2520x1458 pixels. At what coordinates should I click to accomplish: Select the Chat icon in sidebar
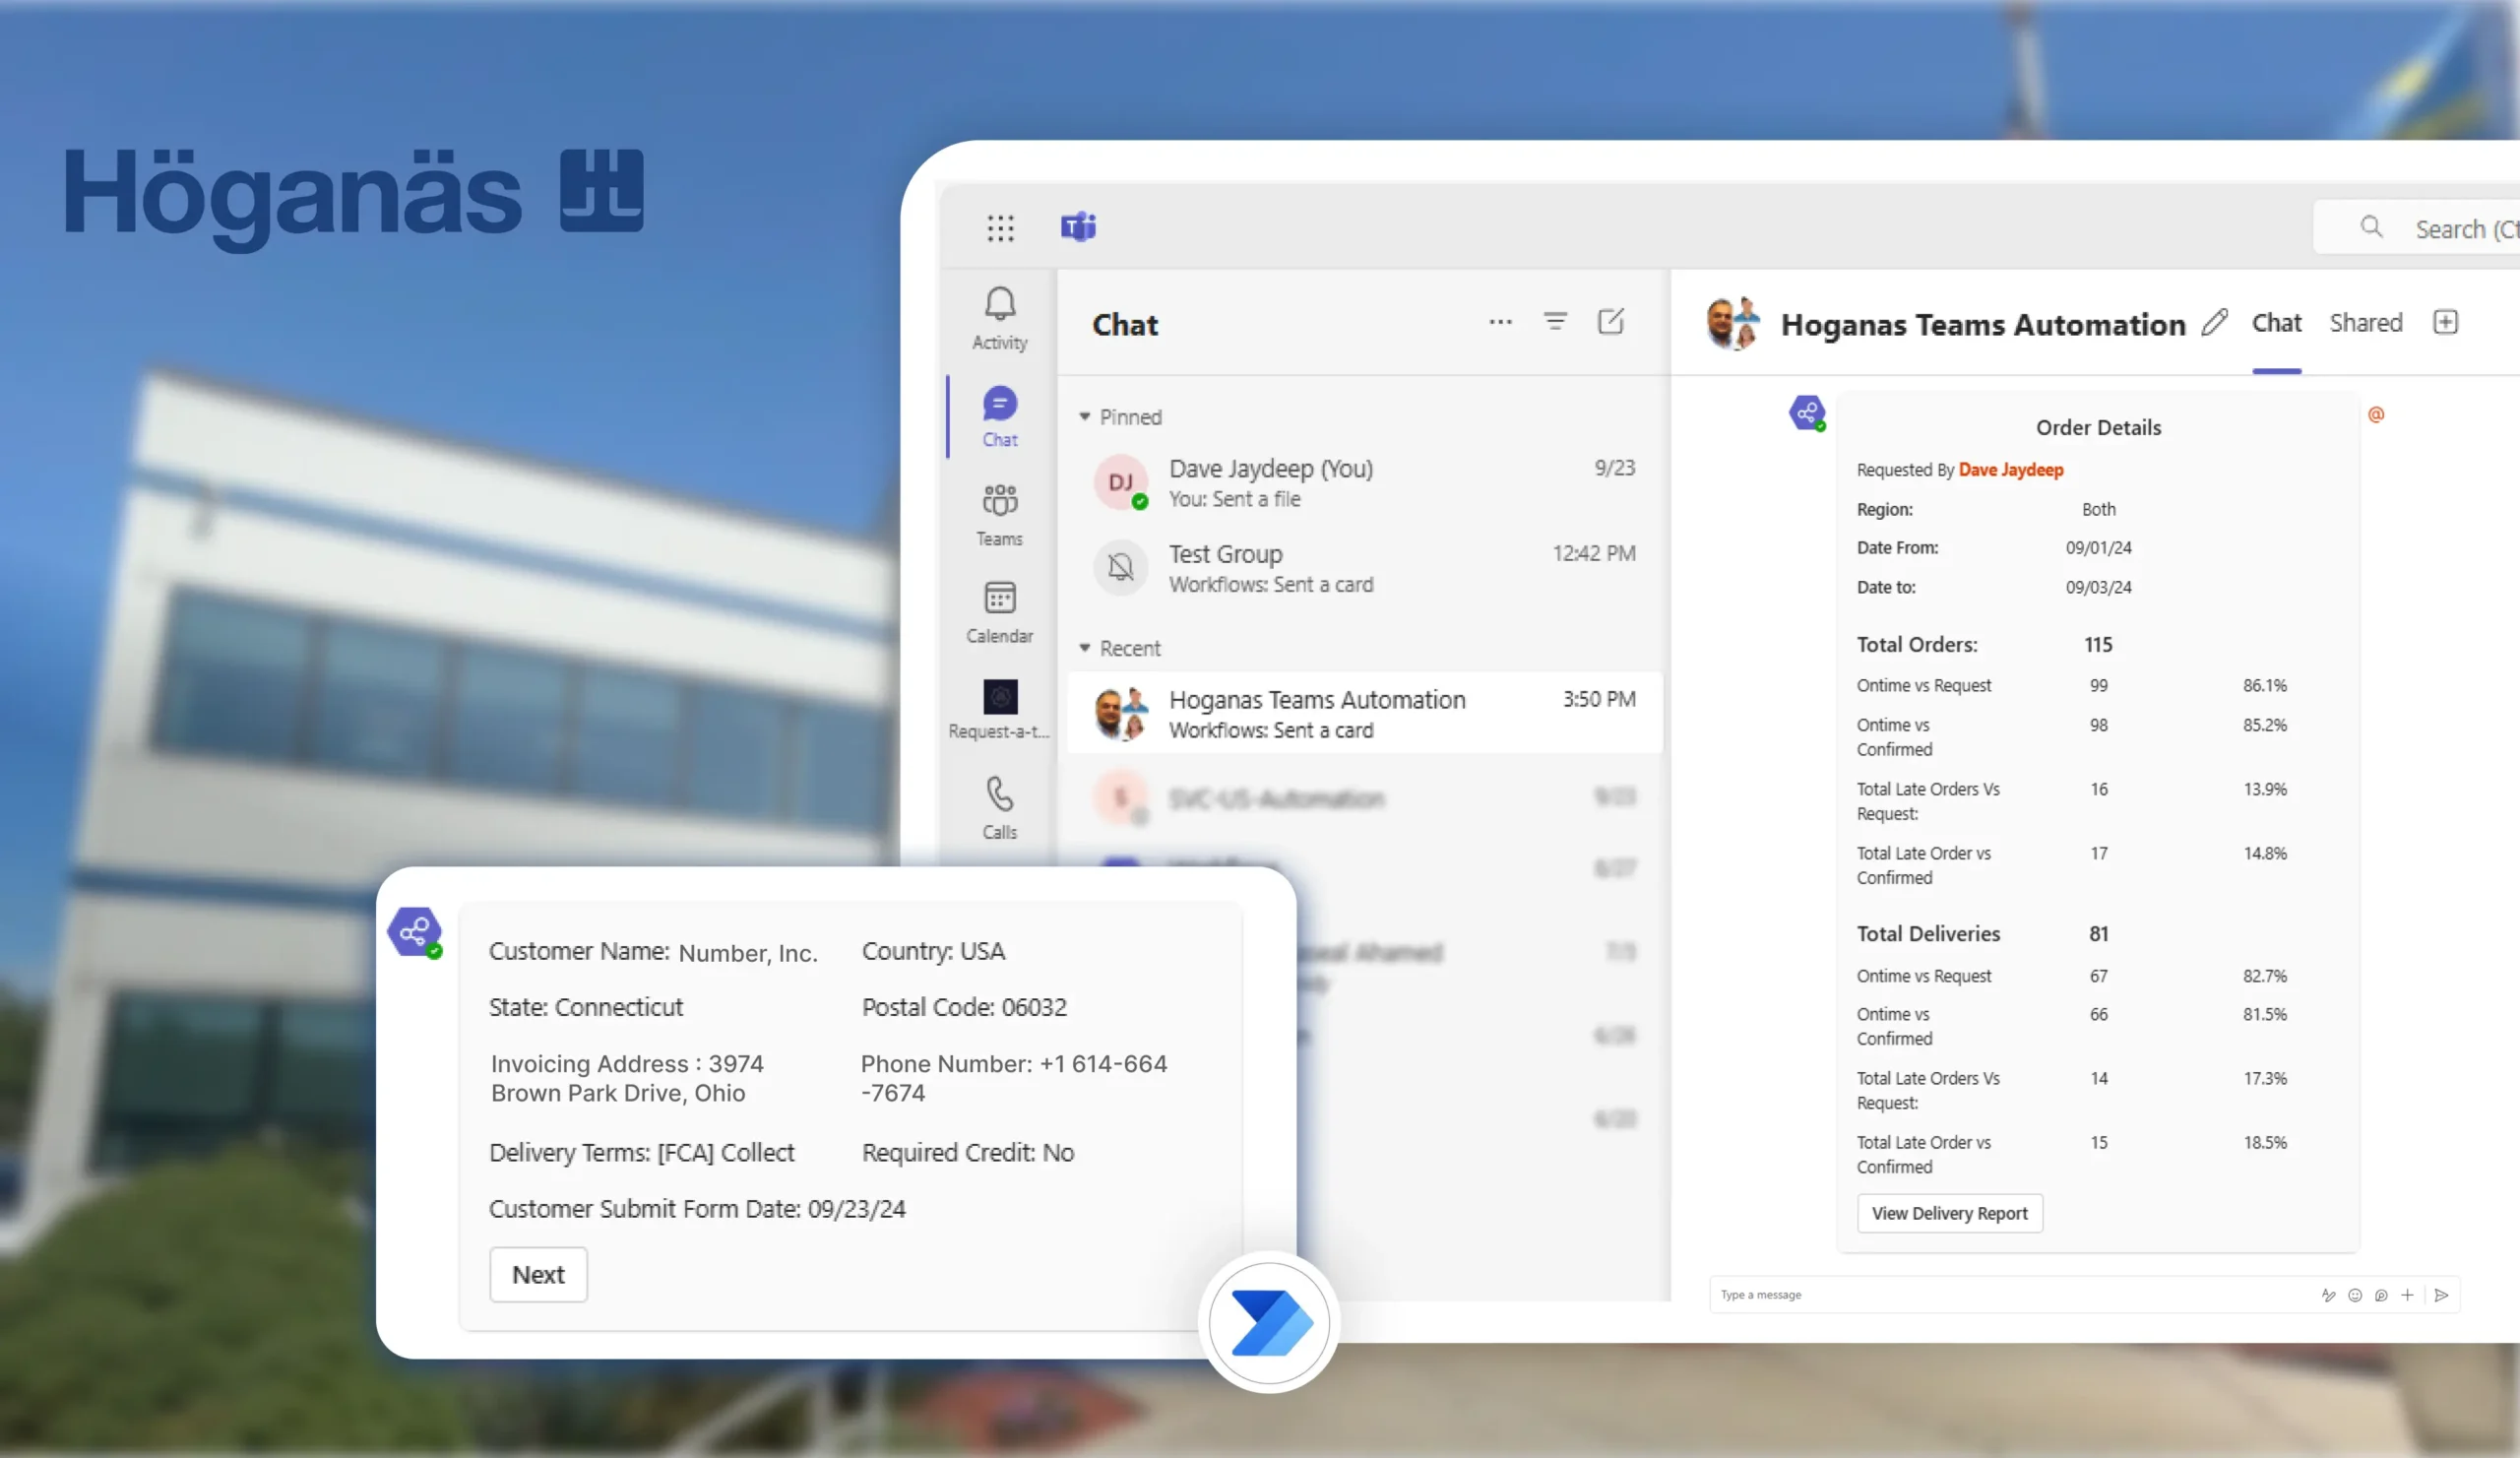pos(1000,416)
